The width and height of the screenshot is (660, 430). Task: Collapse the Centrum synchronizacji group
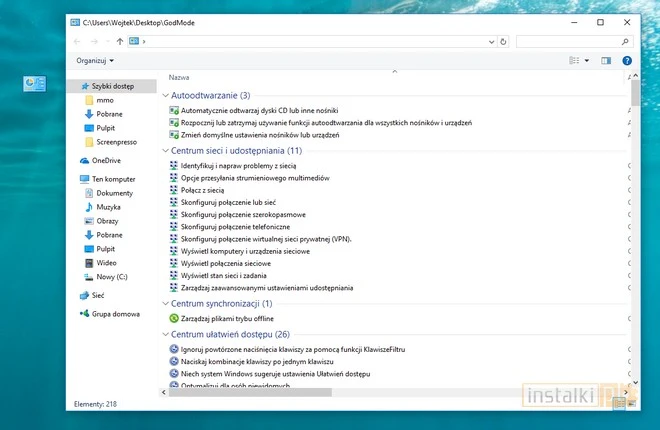[x=165, y=303]
